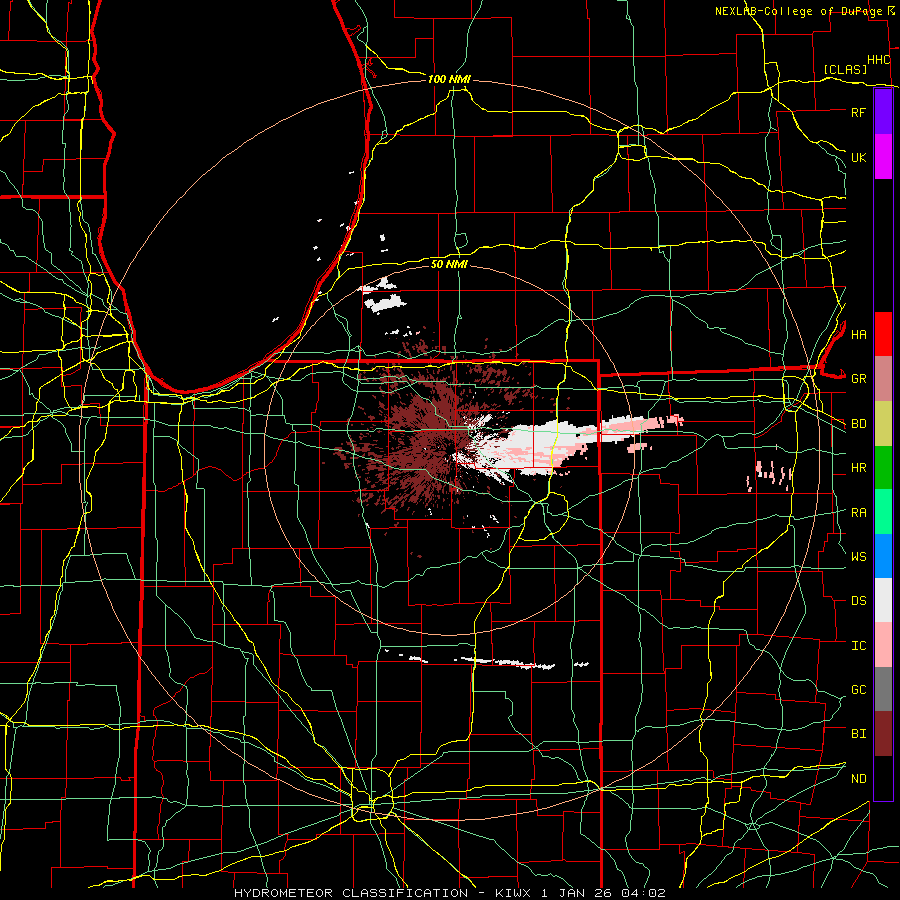
Task: Click the WS blue legend swatch
Action: coord(883,556)
